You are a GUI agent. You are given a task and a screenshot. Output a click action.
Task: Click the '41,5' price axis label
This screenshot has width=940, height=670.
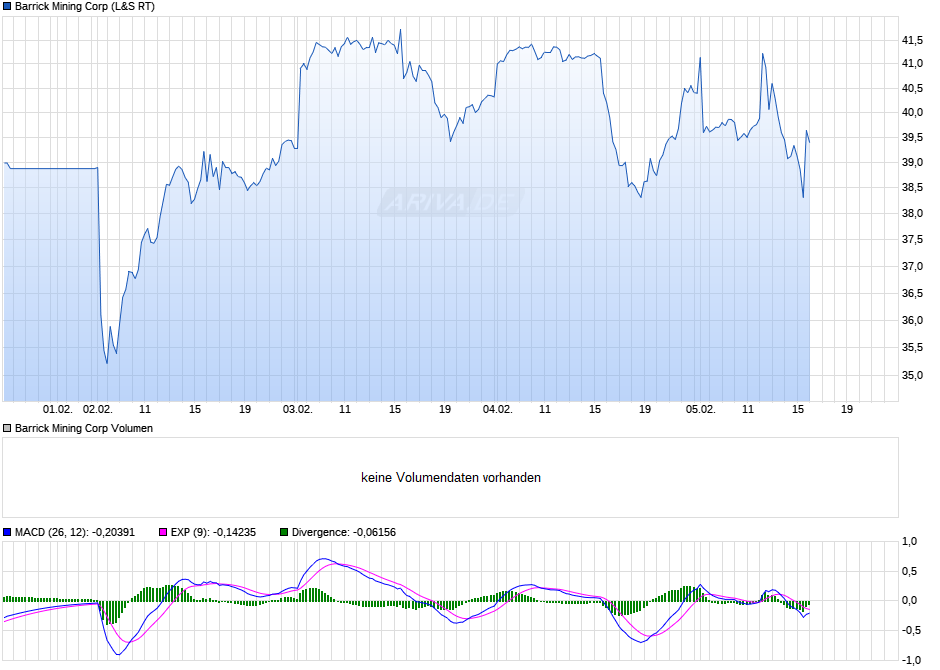tap(912, 41)
